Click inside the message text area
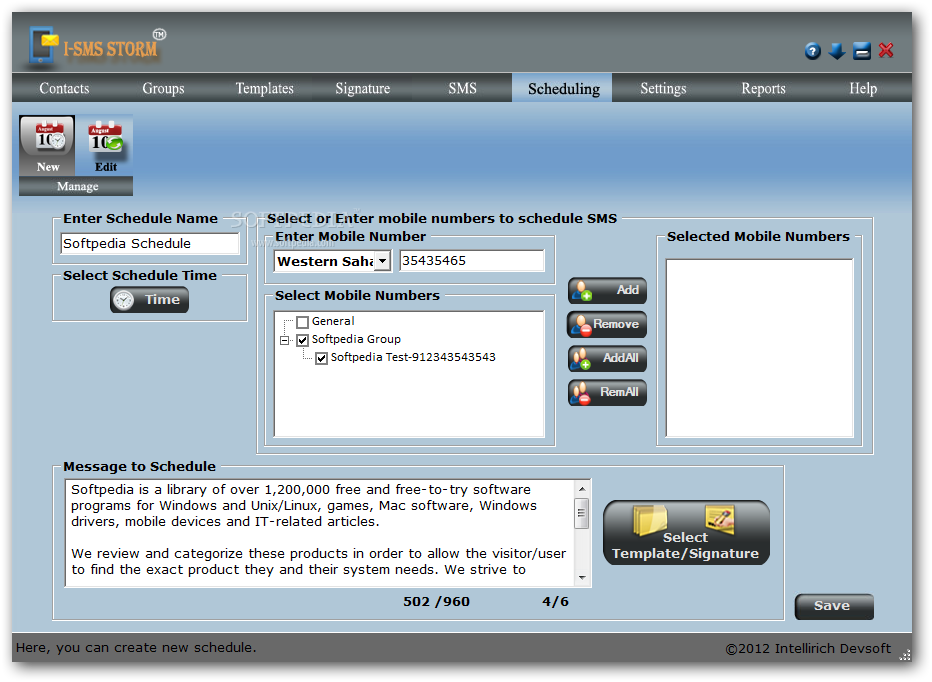Image resolution: width=932 pixels, height=682 pixels. click(320, 533)
